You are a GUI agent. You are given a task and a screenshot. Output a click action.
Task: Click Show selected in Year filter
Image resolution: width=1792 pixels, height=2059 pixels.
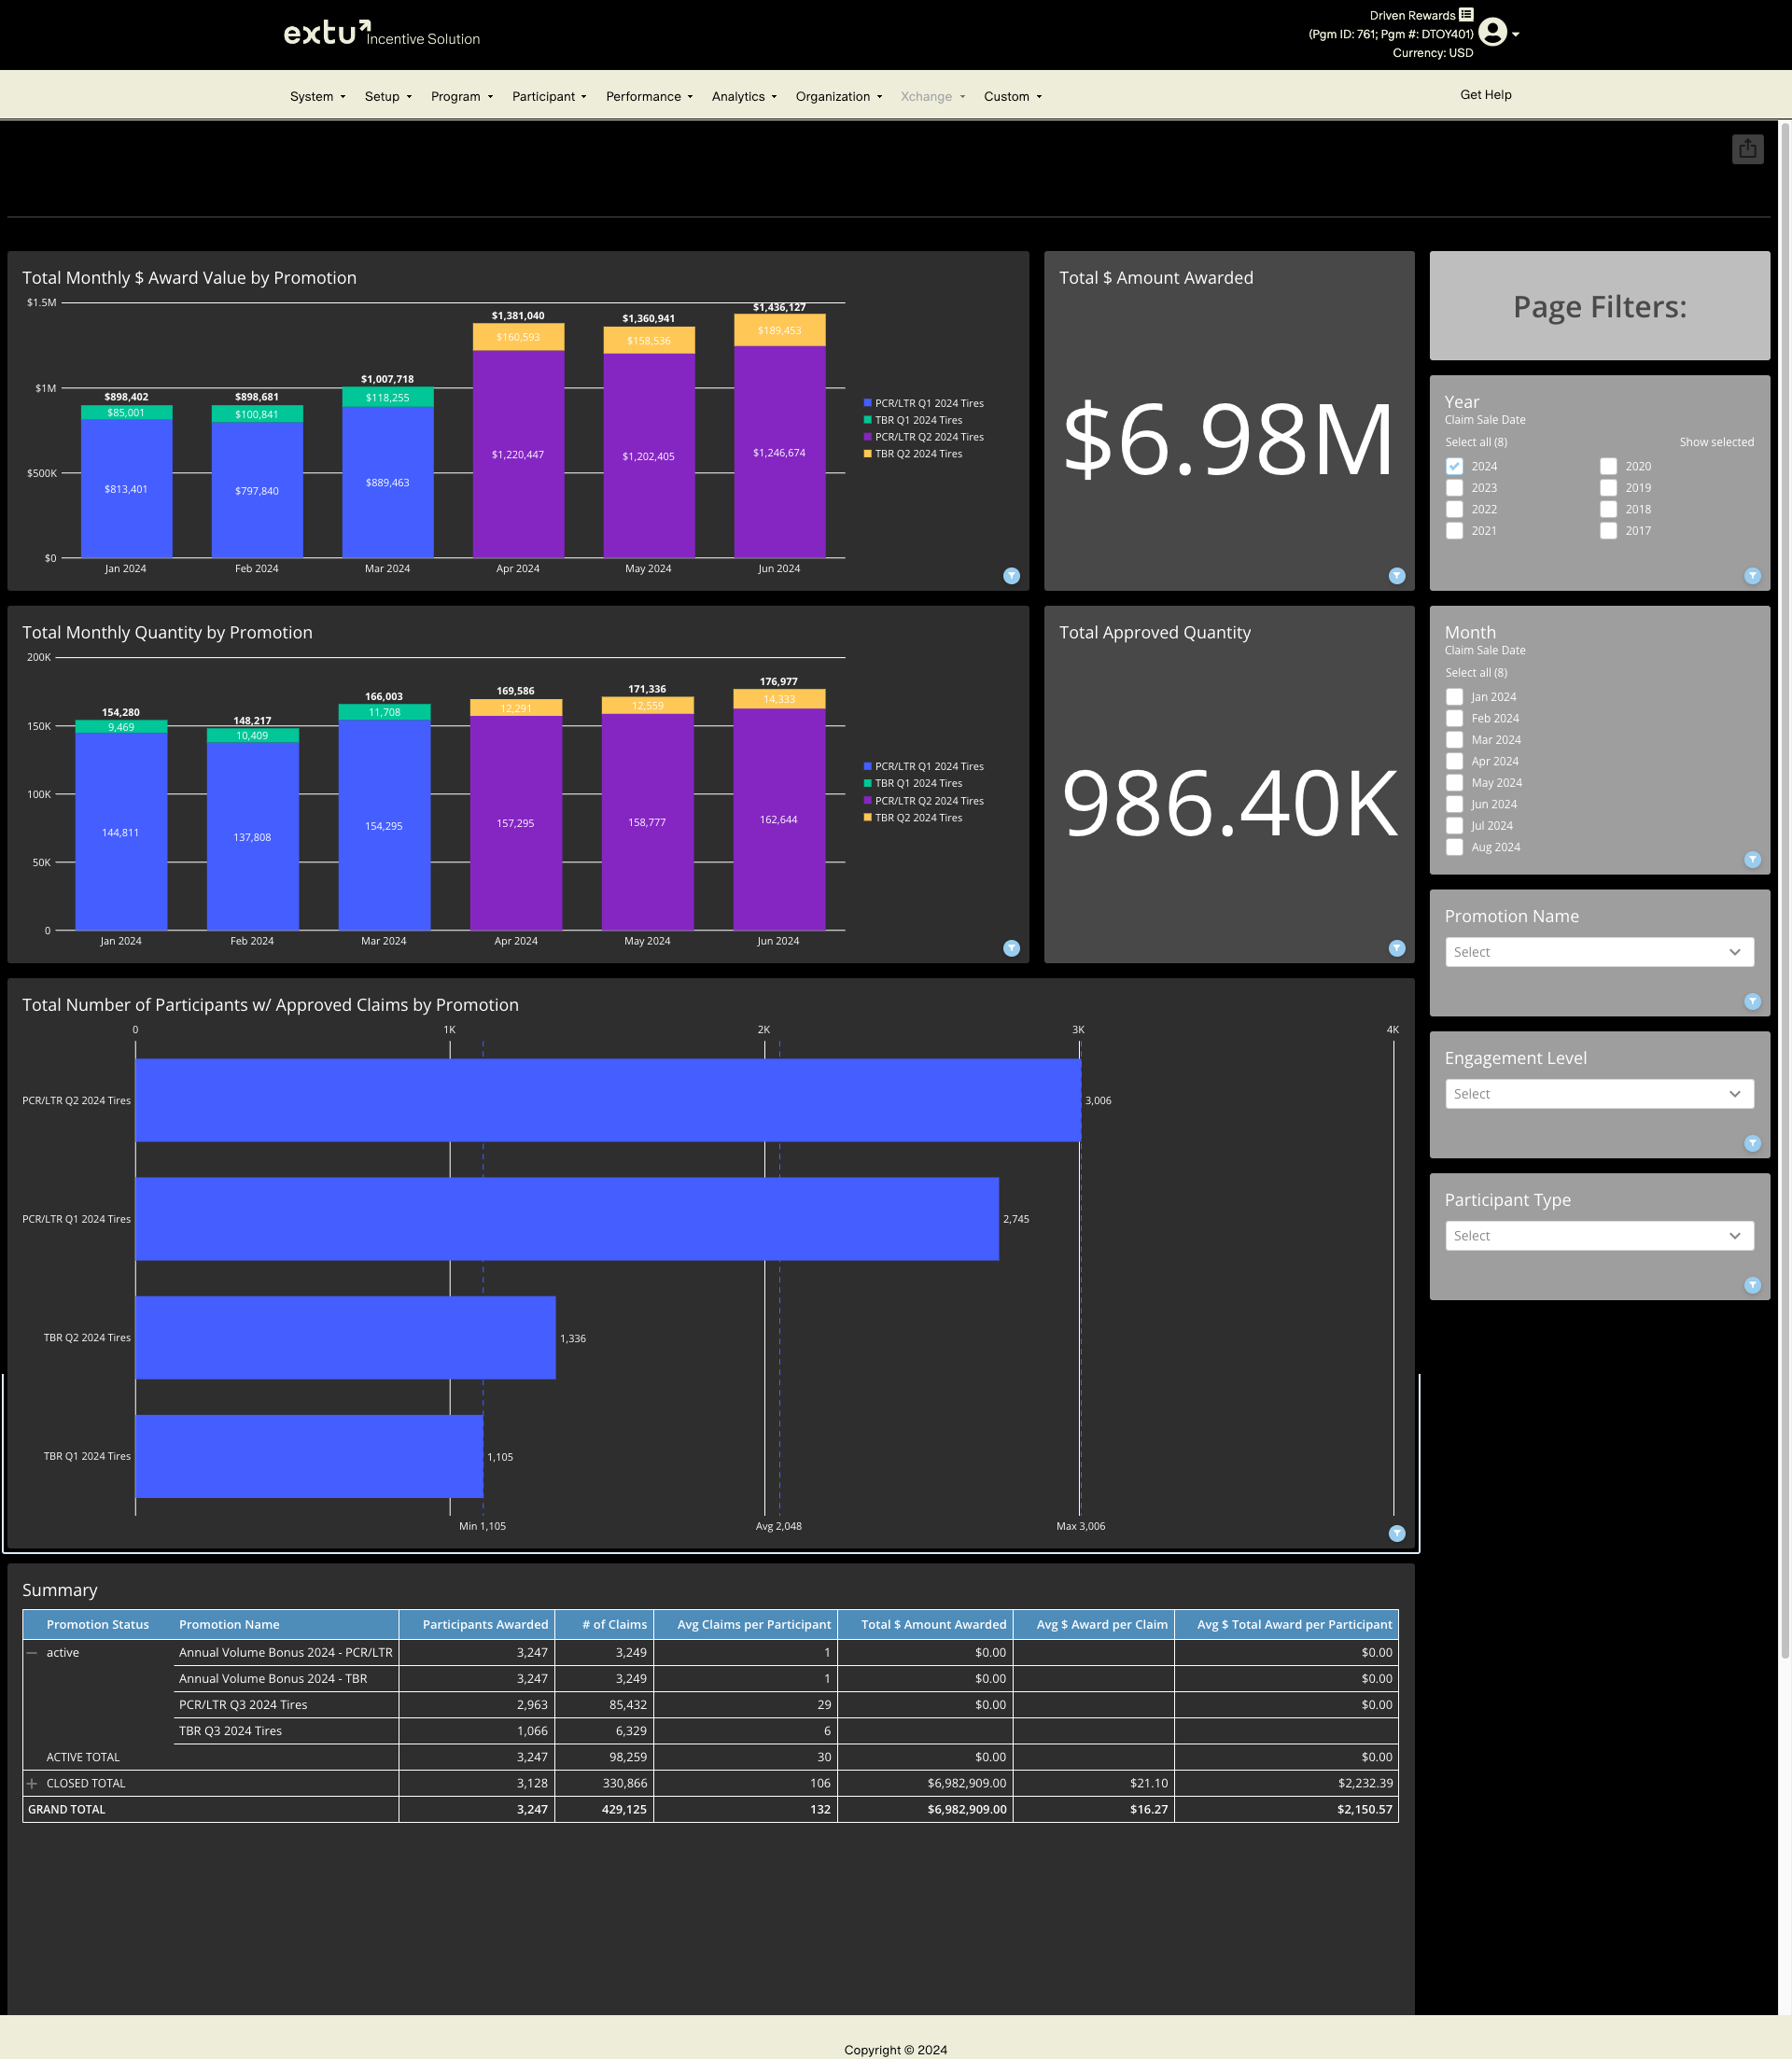coord(1716,442)
